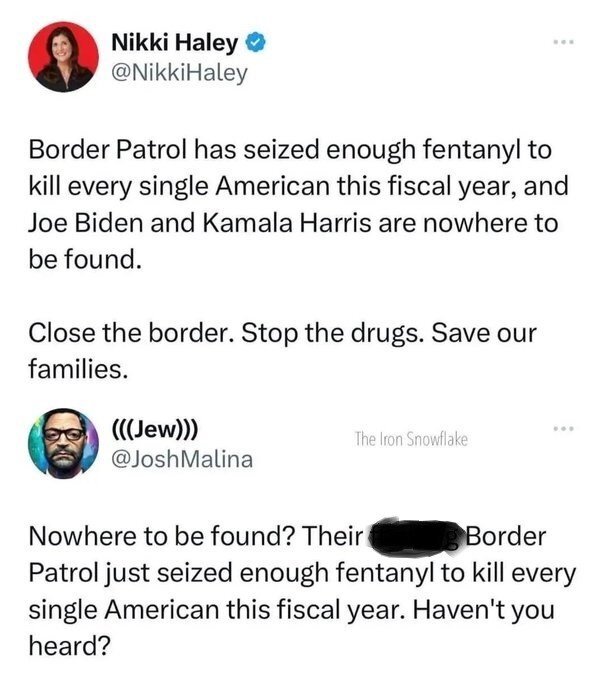
Task: Click the "Stop the drugs." sentence
Action: 333,333
